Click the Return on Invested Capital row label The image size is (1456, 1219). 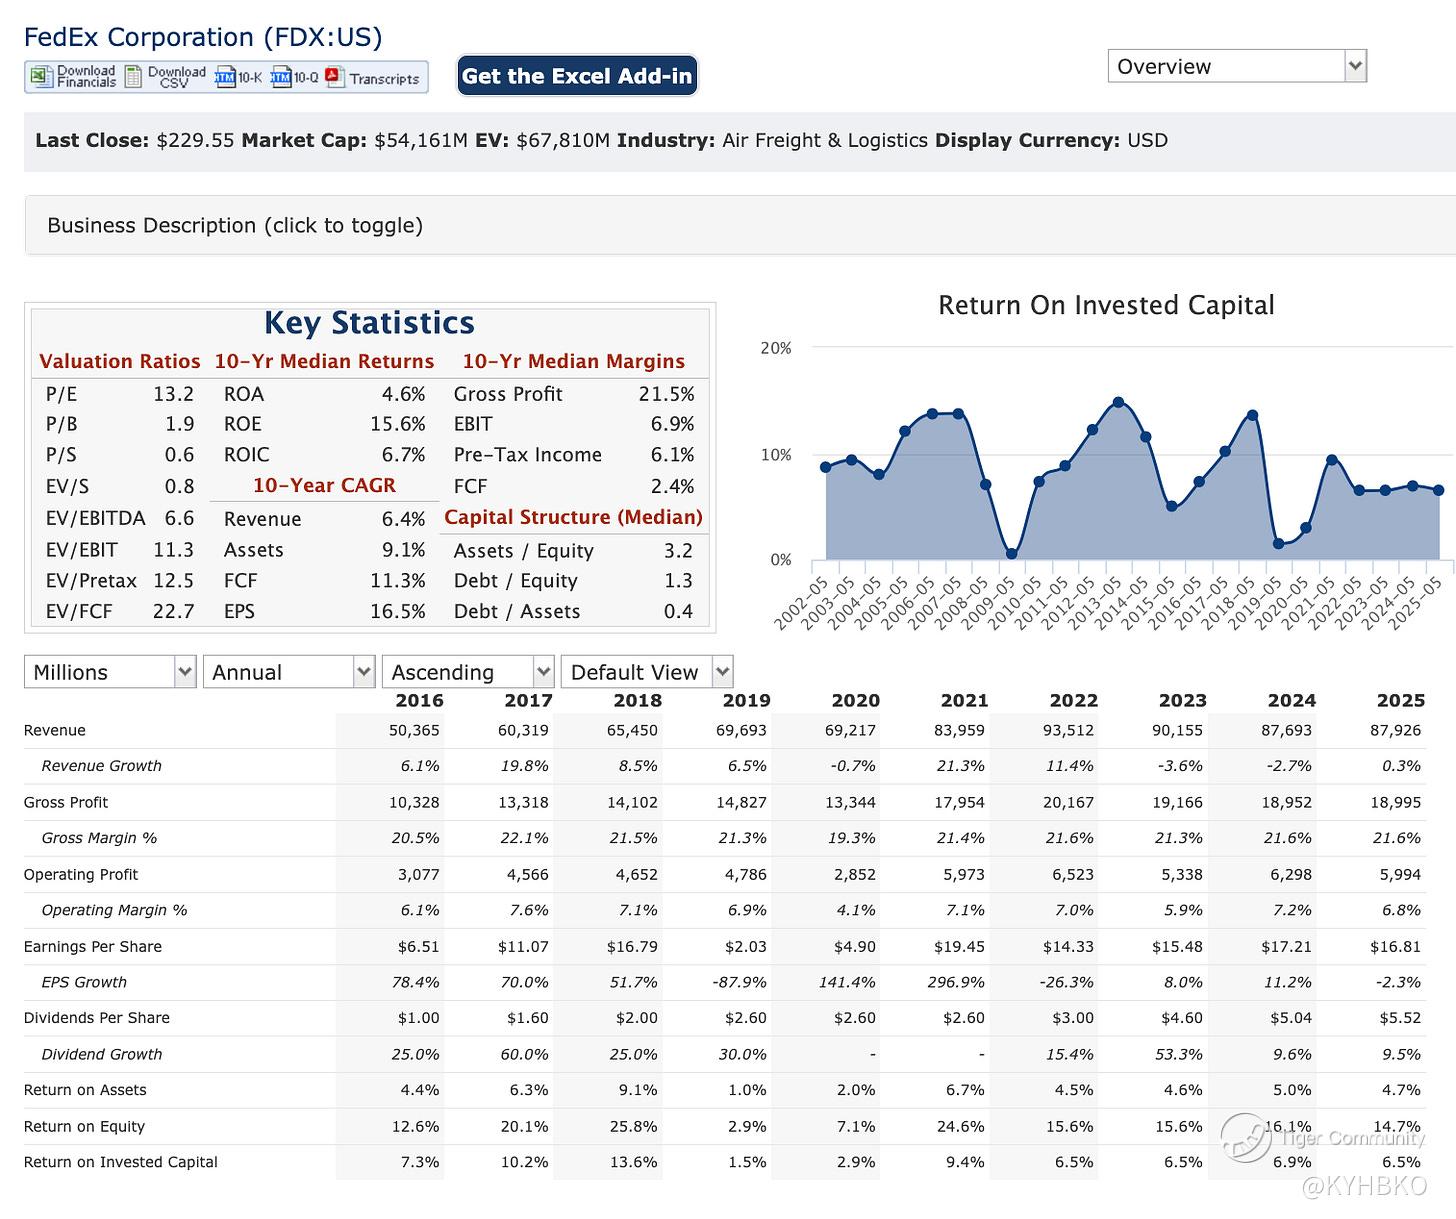coord(121,1162)
